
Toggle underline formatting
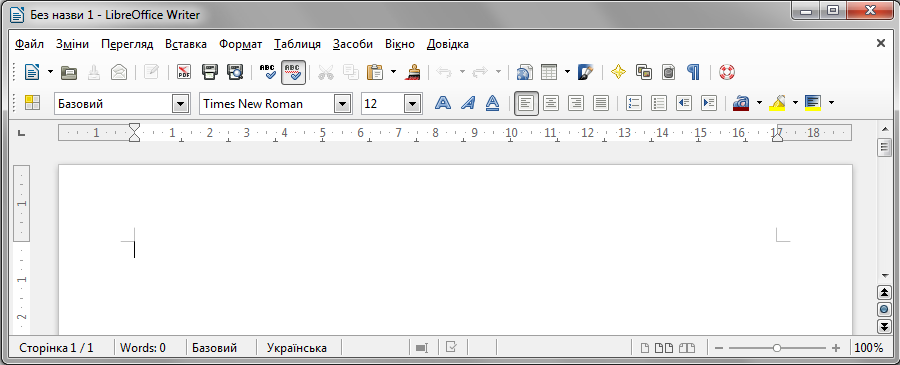pyautogui.click(x=492, y=103)
